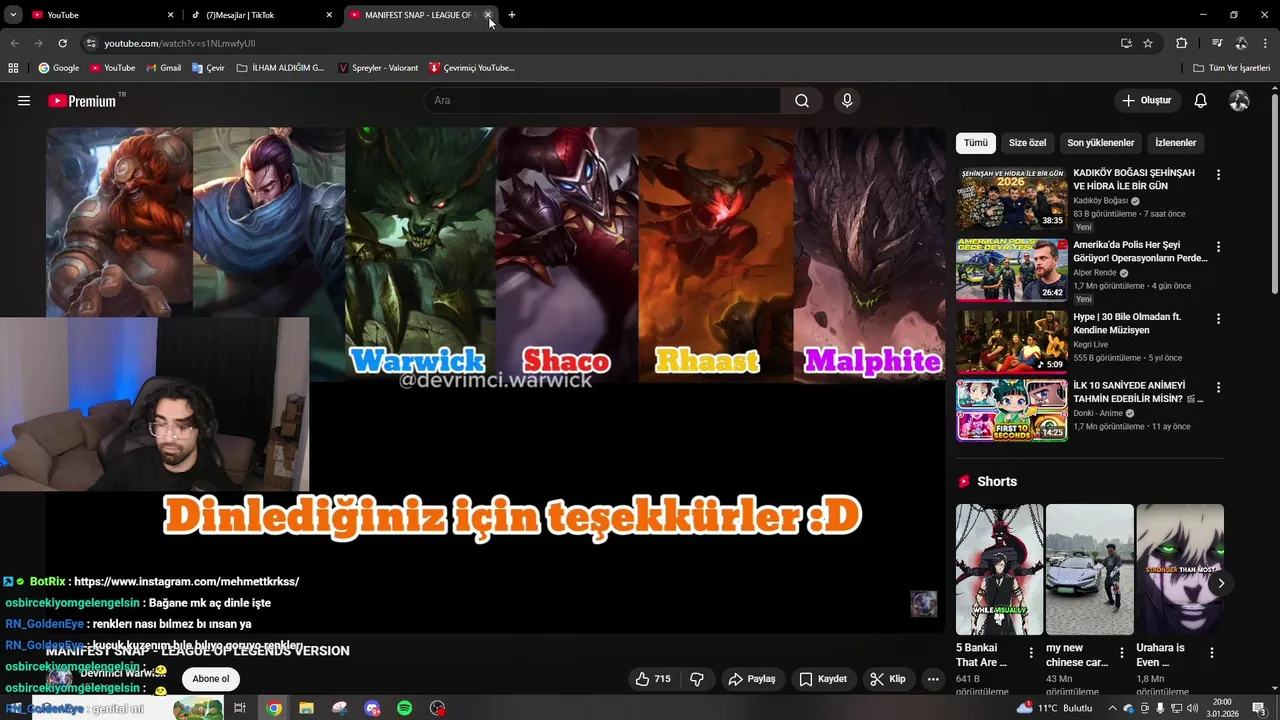Open the FIRST 10 SECONDS anime thumbnail
1280x720 pixels.
coord(1011,410)
